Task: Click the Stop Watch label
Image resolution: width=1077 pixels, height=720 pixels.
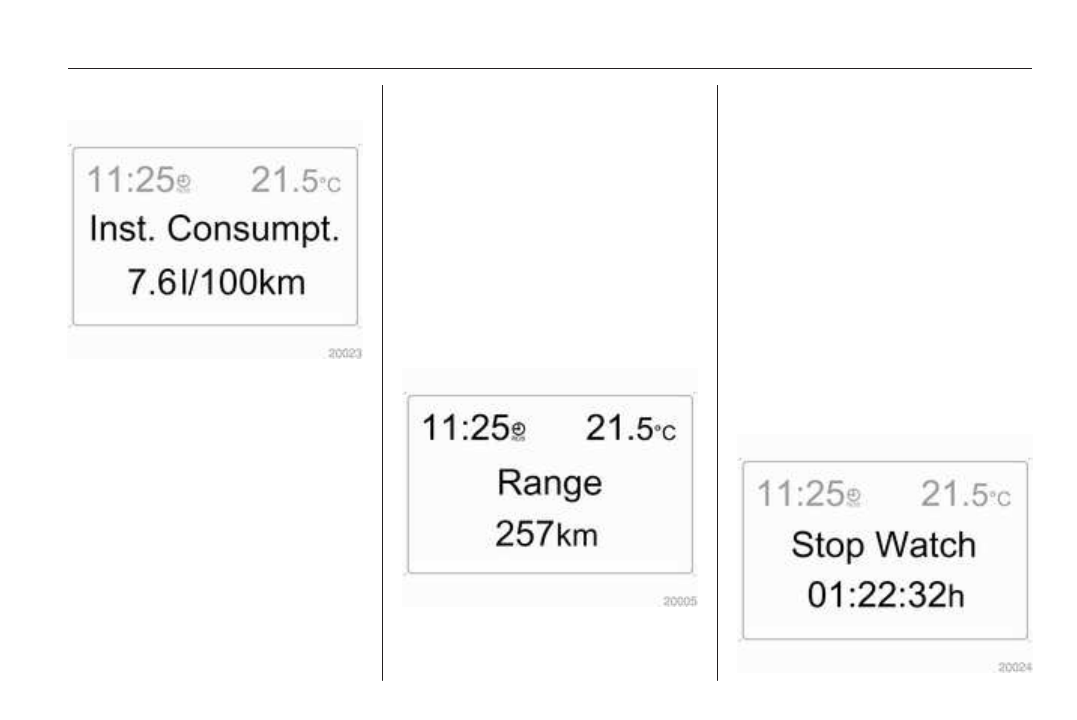Action: (x=883, y=545)
